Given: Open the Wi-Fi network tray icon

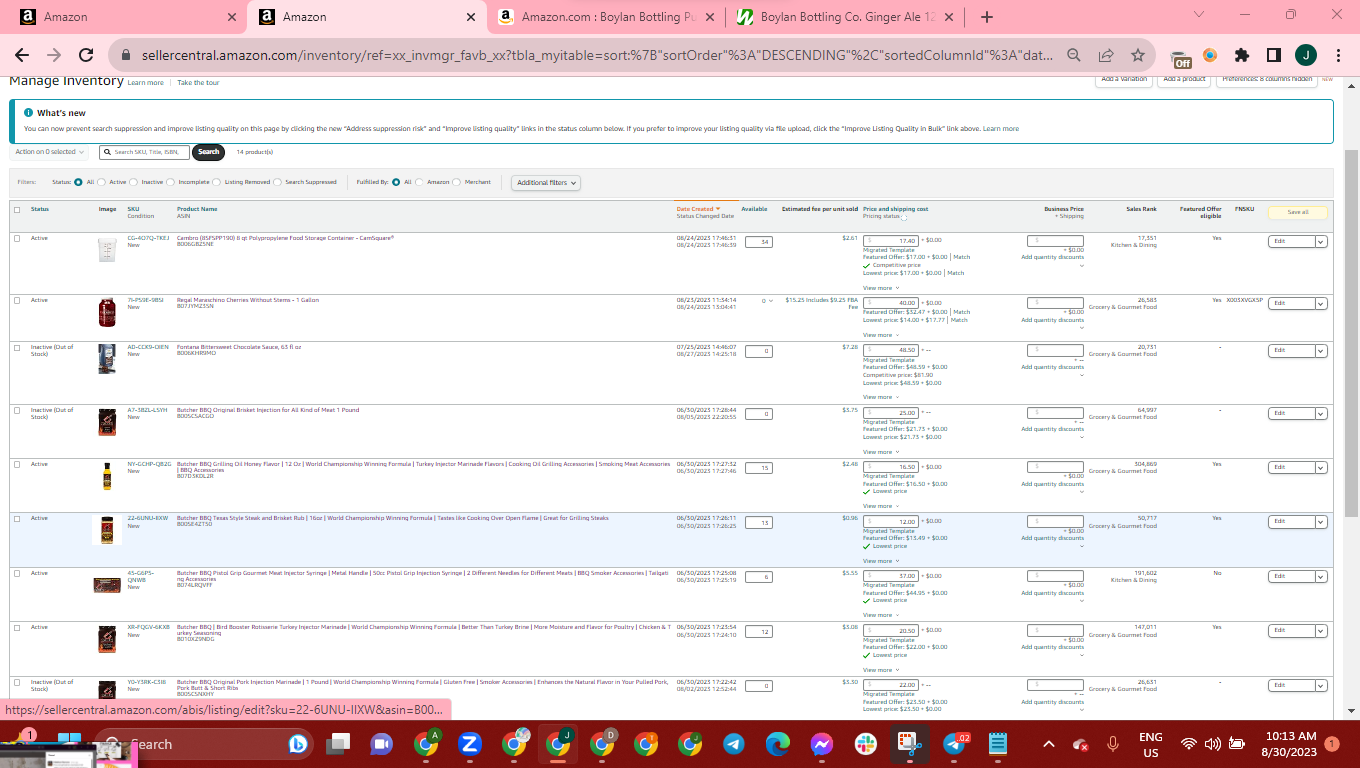Looking at the screenshot, I should (1188, 744).
